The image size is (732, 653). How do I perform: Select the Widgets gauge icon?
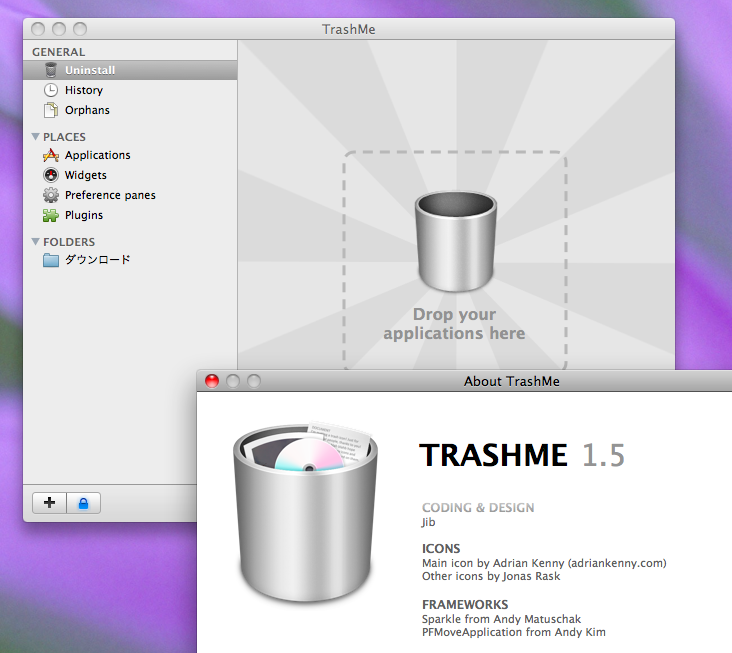pos(51,175)
